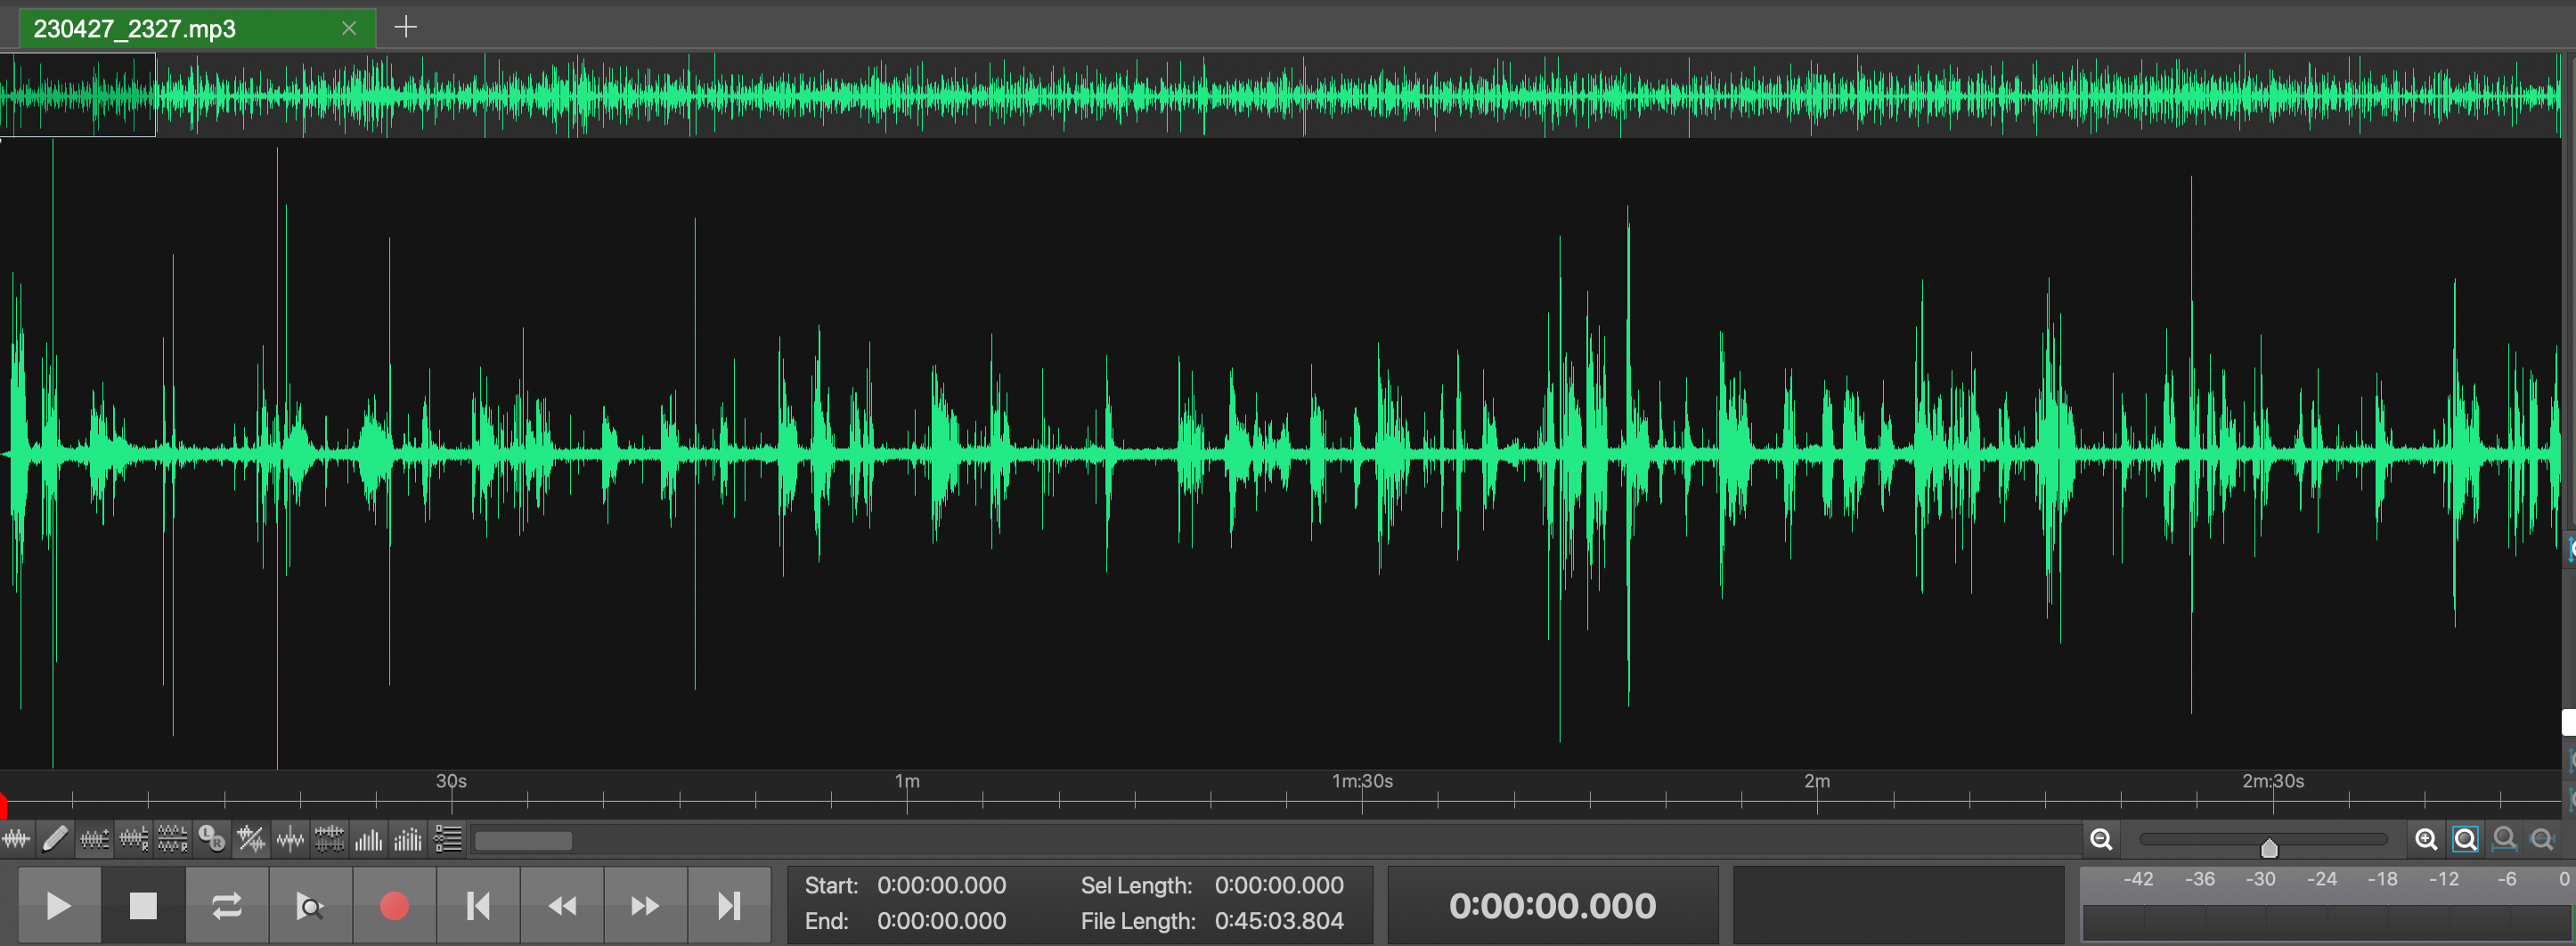This screenshot has width=2576, height=946.
Task: Click the 30s mark on the timeline ruler
Action: [451, 781]
